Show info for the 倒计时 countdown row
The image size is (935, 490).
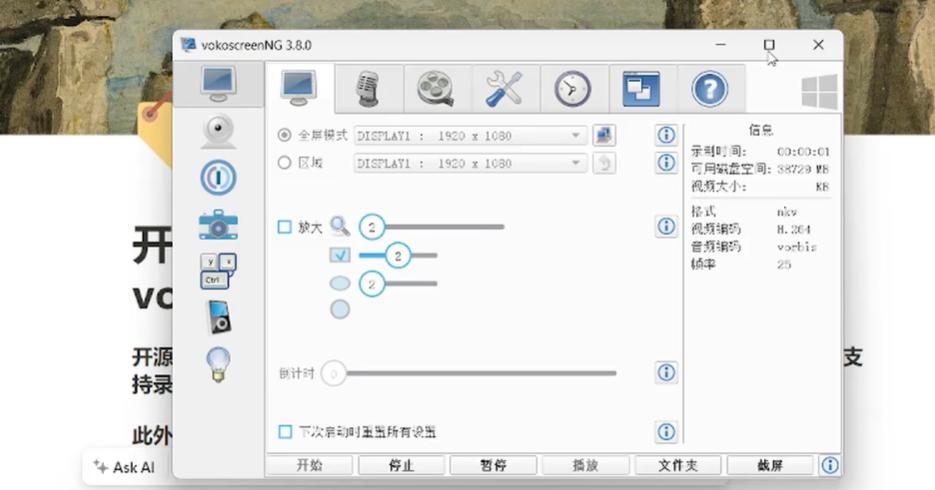coord(666,372)
